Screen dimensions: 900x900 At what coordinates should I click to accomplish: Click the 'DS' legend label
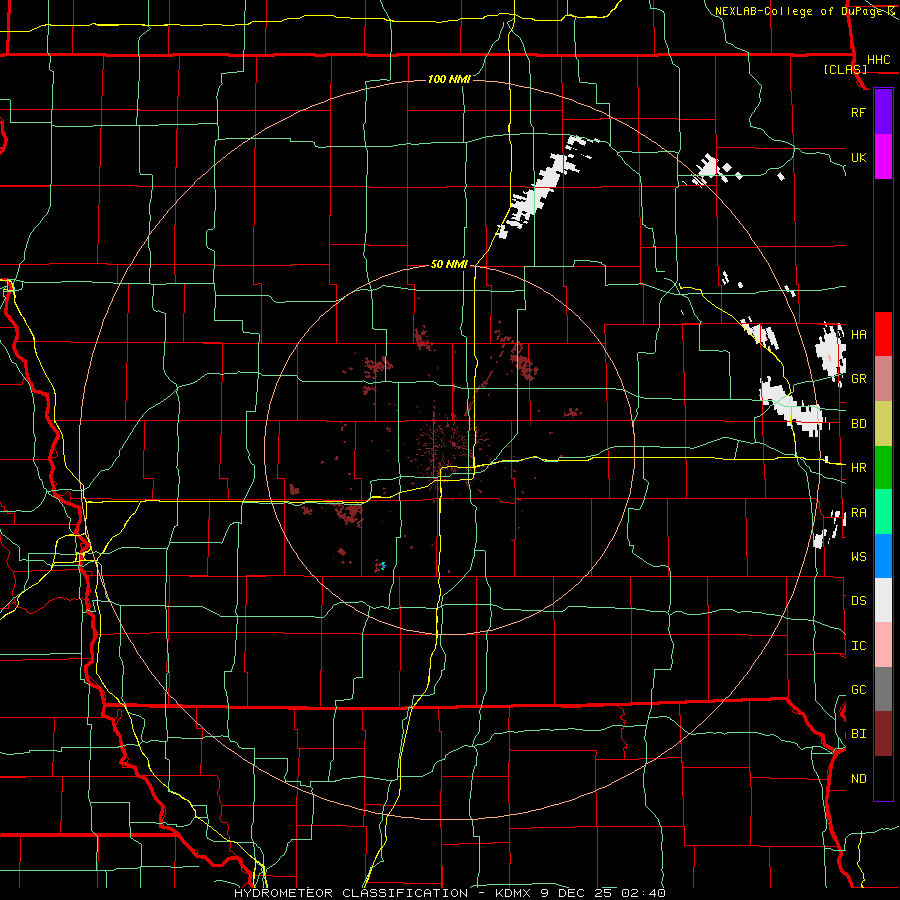pos(858,601)
